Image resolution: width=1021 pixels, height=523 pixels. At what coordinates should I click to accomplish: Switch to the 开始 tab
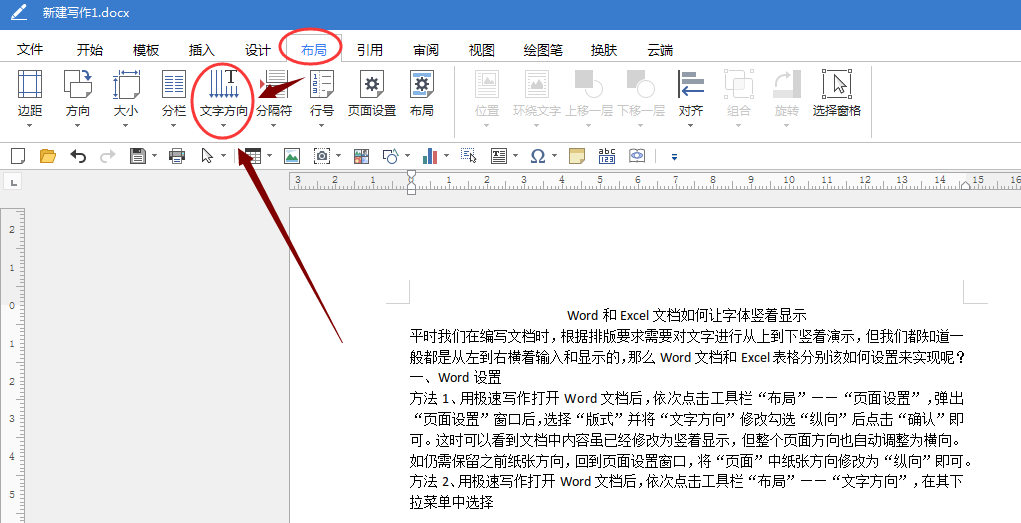pos(90,50)
